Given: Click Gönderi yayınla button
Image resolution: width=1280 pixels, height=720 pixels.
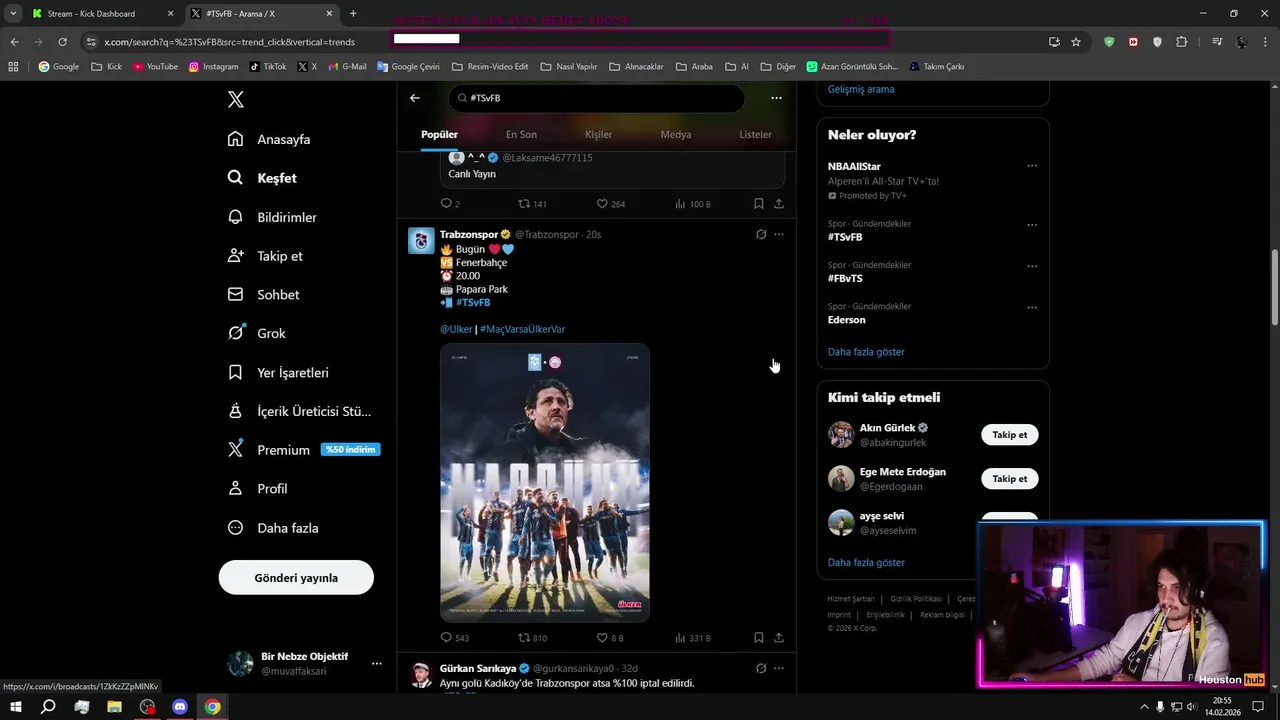Looking at the screenshot, I should [296, 577].
